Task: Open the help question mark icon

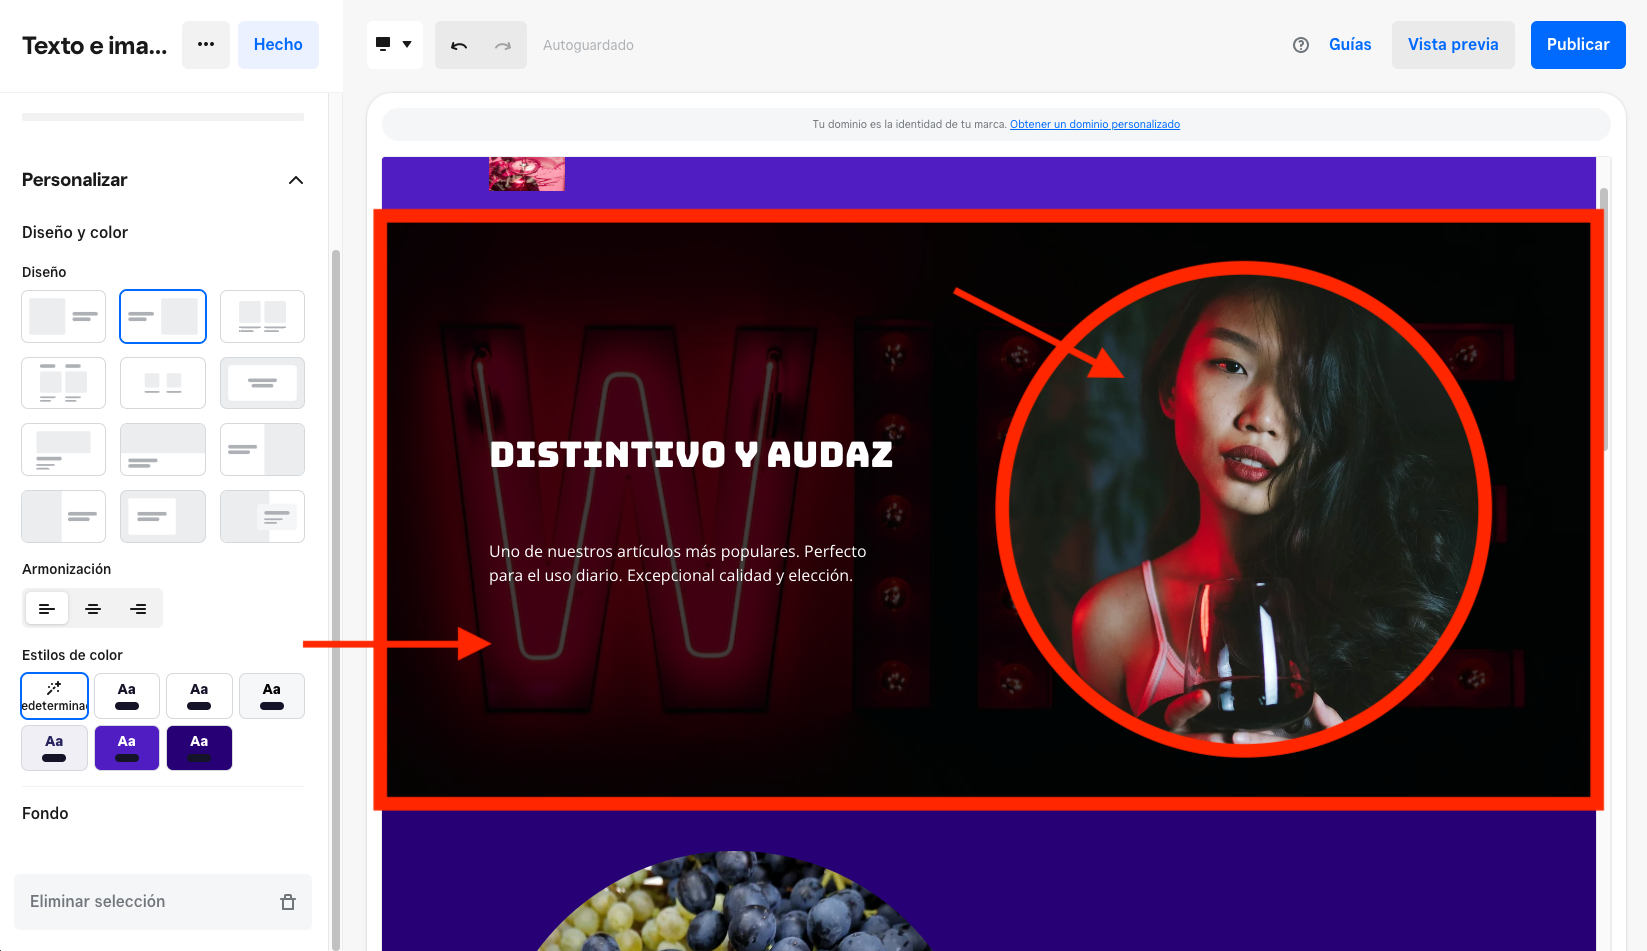Action: [1301, 45]
